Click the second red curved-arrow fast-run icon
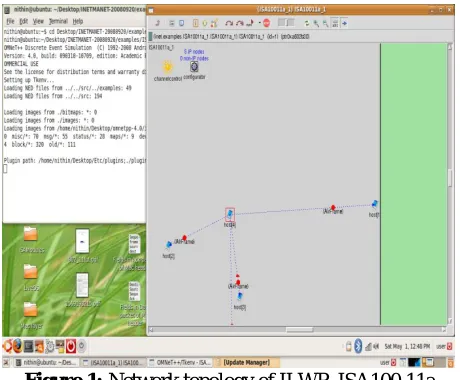 tap(240, 23)
